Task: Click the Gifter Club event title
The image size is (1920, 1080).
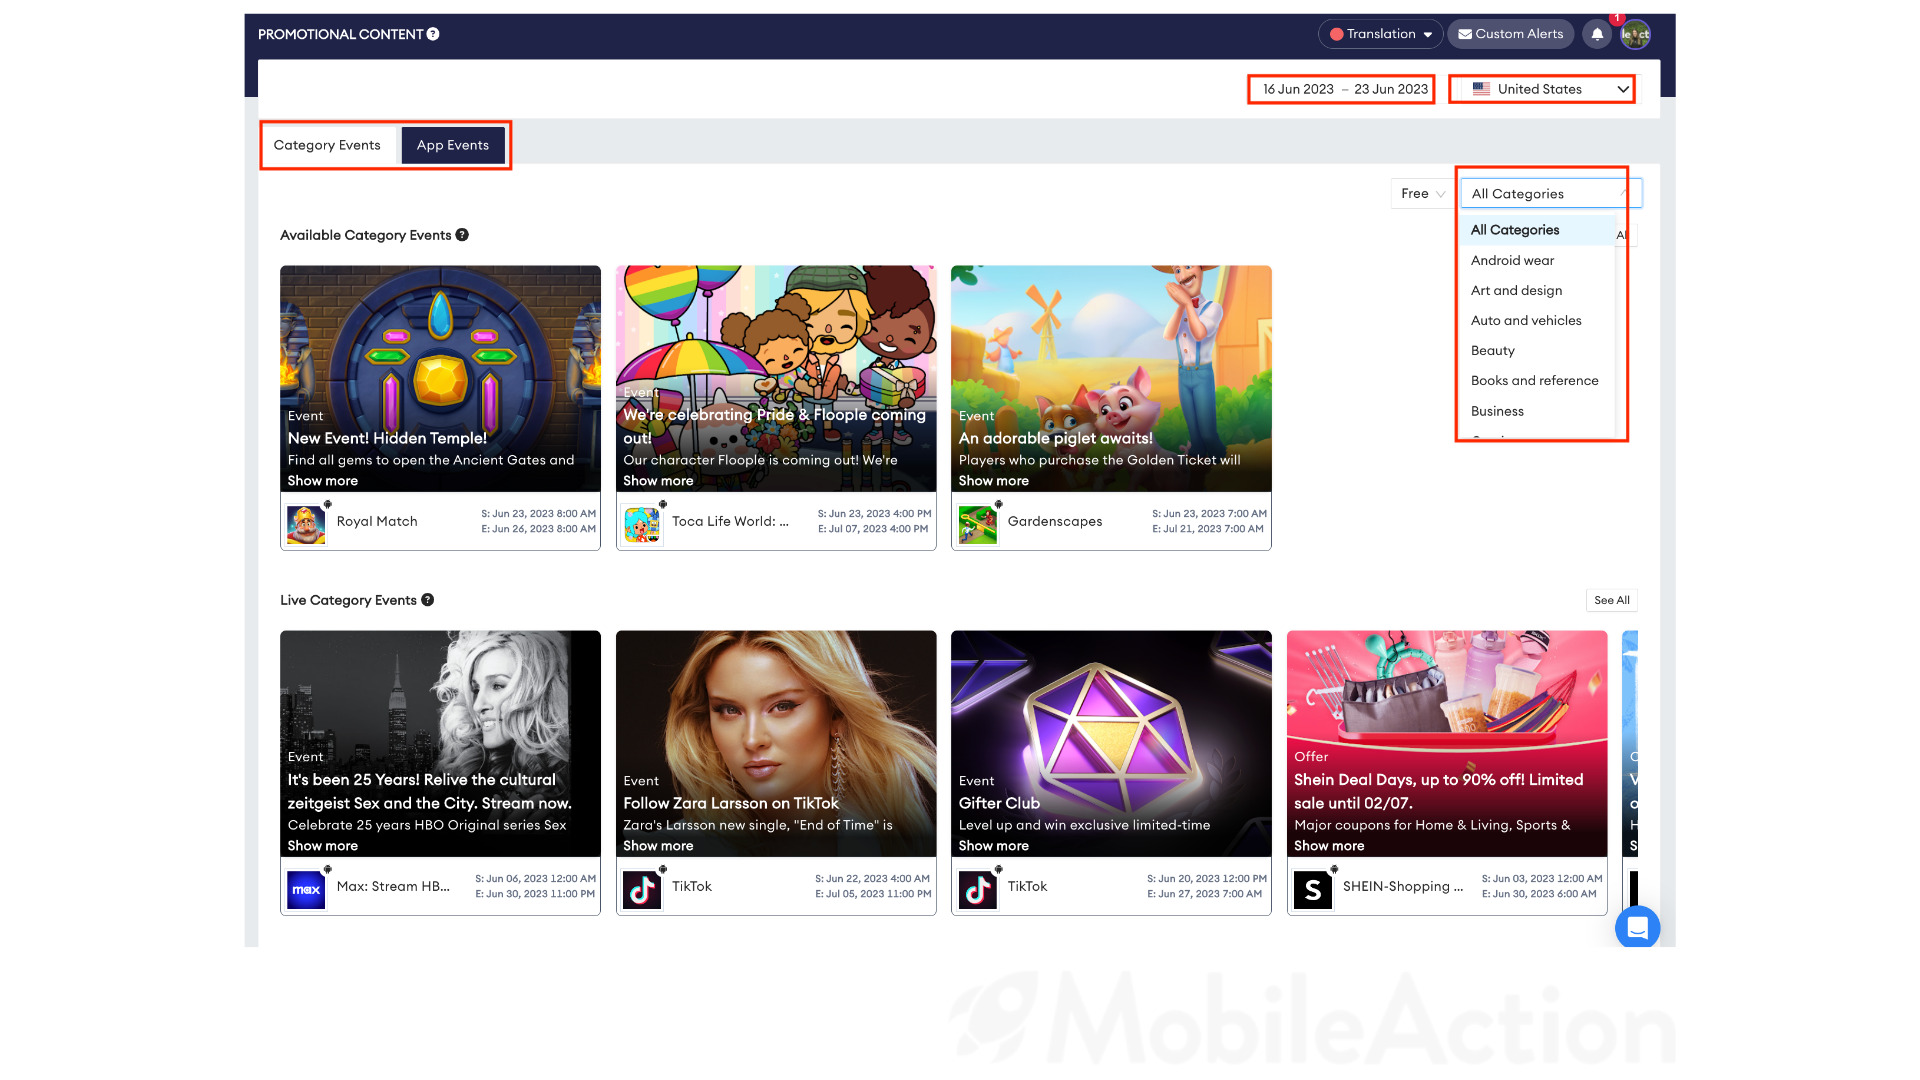Action: click(x=999, y=803)
